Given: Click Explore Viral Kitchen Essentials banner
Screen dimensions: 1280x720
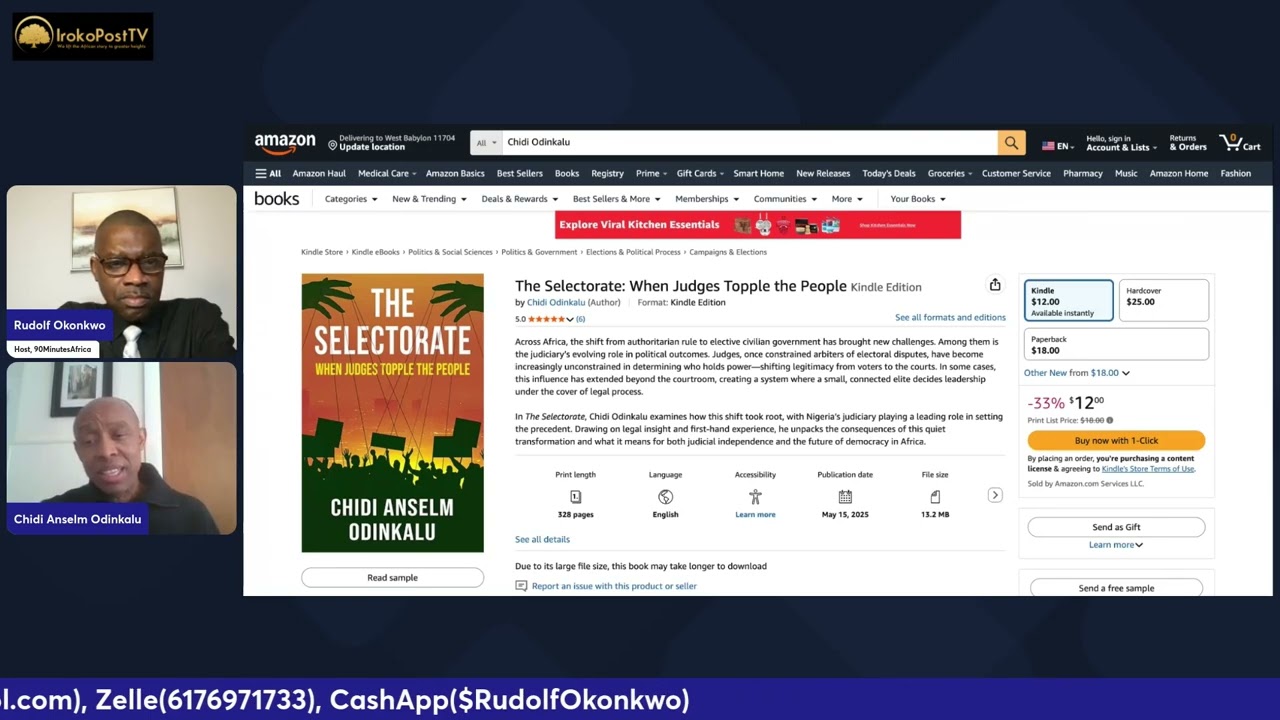Looking at the screenshot, I should (x=758, y=225).
